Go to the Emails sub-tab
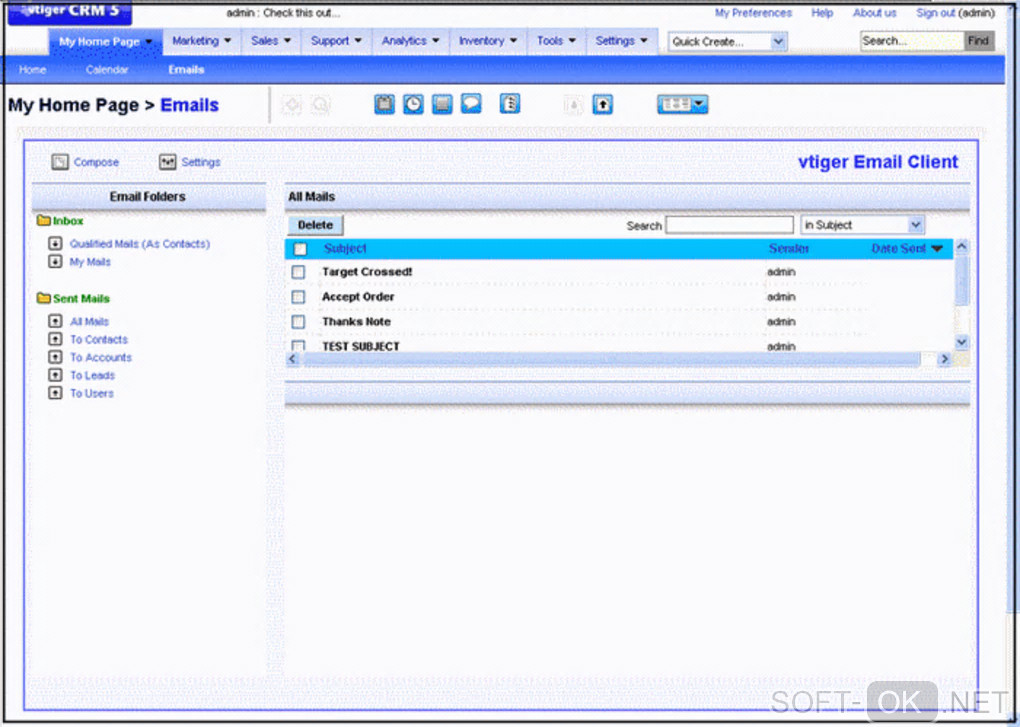The image size is (1020, 727). point(186,70)
